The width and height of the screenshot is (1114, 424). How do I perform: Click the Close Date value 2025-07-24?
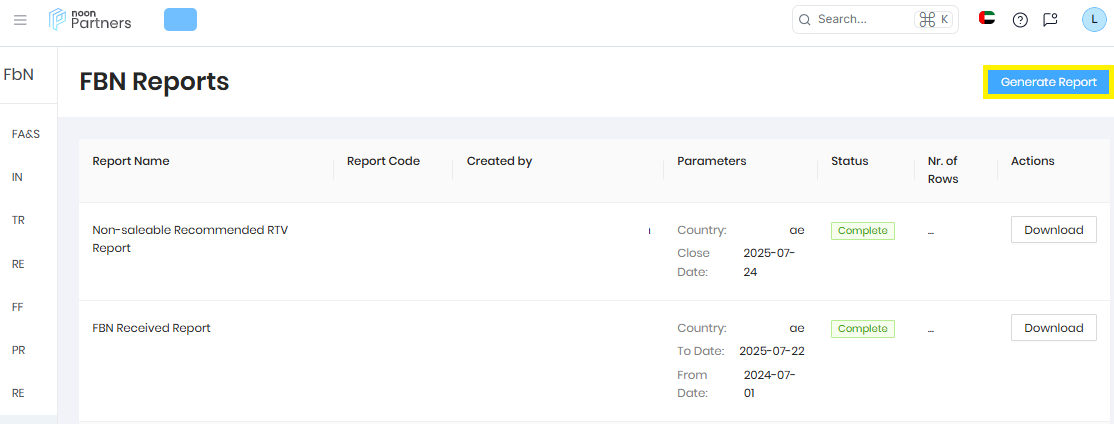(769, 263)
